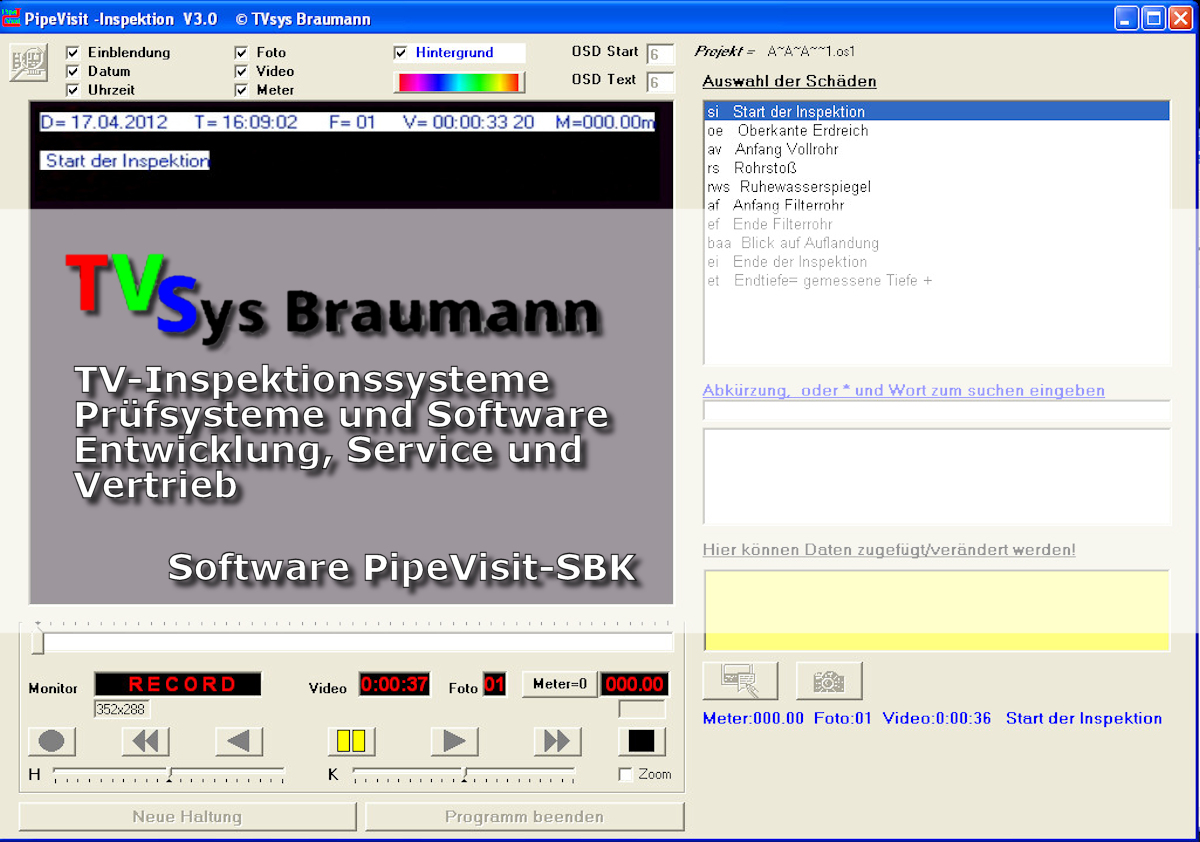Stop with the black square button
This screenshot has height=842, width=1200.
click(x=642, y=741)
